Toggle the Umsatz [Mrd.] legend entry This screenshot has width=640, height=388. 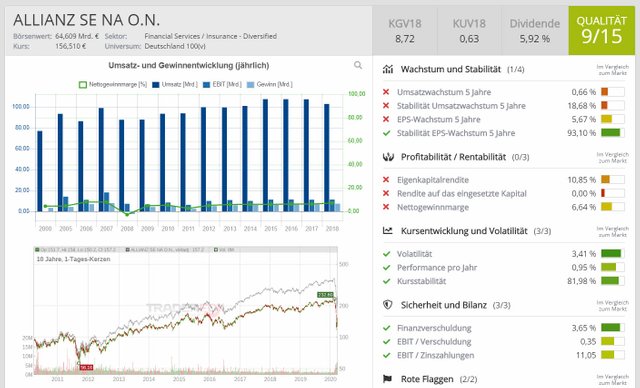click(175, 84)
